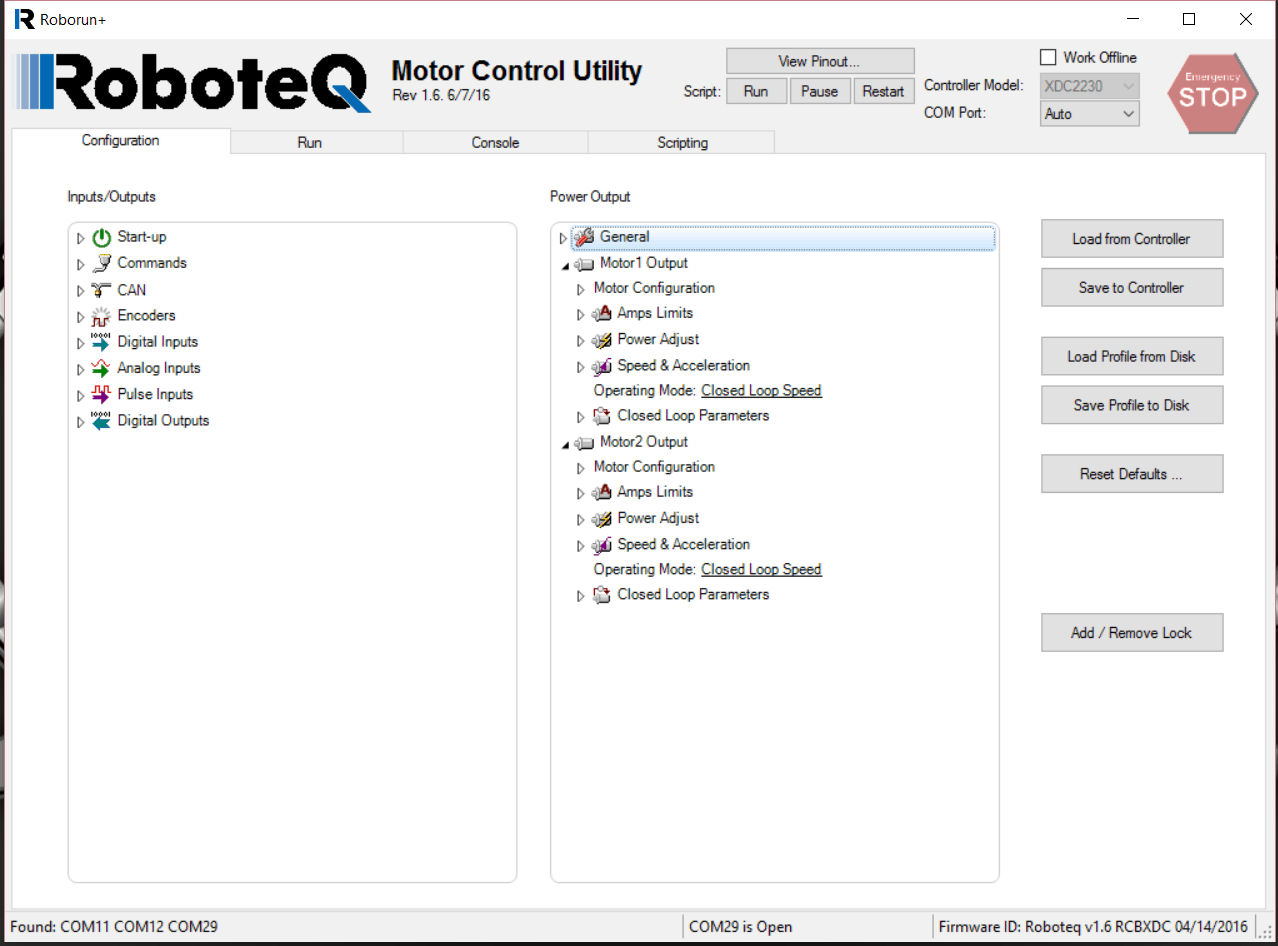Click the status bar resize grip
Image resolution: width=1278 pixels, height=946 pixels.
[x=1265, y=931]
